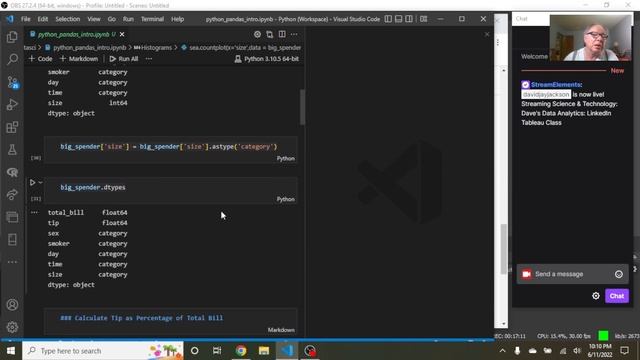Open Chrome from the taskbar

241,351
